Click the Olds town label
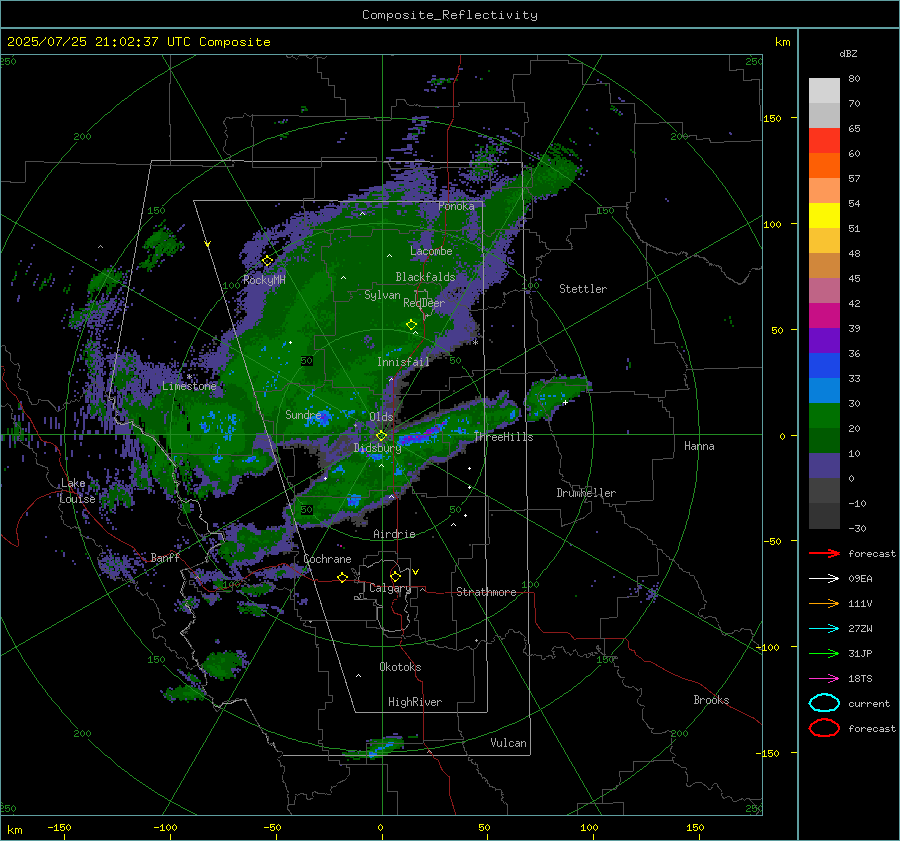Image resolution: width=900 pixels, height=841 pixels. [x=381, y=417]
